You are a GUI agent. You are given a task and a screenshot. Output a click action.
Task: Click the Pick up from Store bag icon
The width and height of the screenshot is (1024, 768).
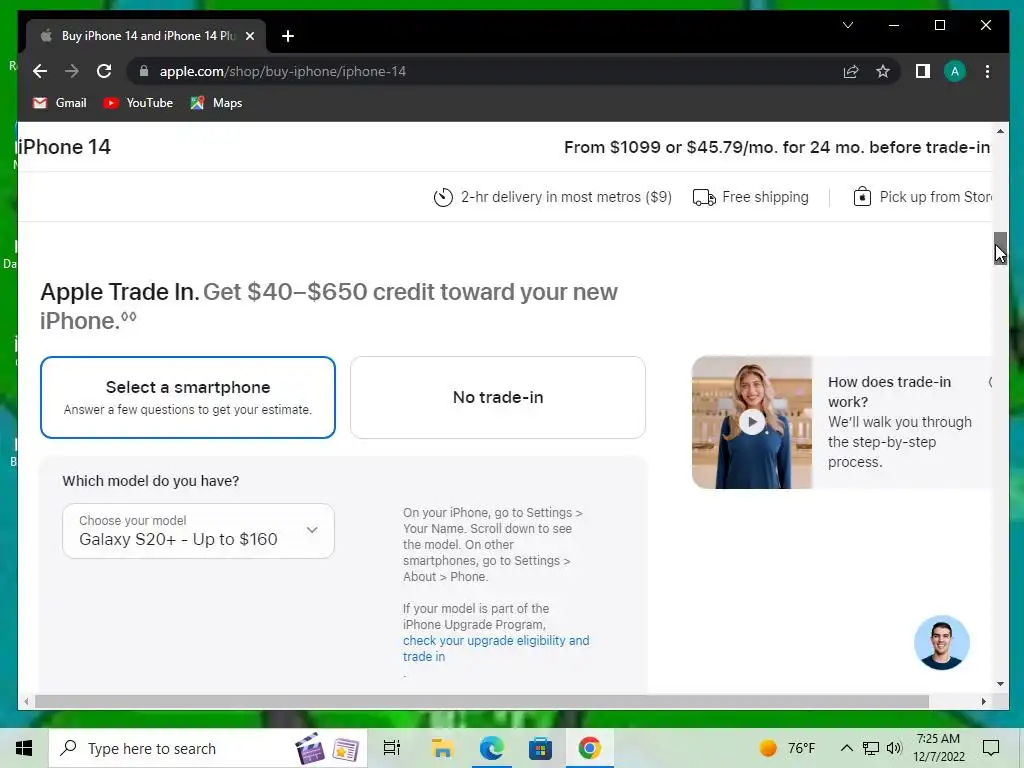pos(862,197)
